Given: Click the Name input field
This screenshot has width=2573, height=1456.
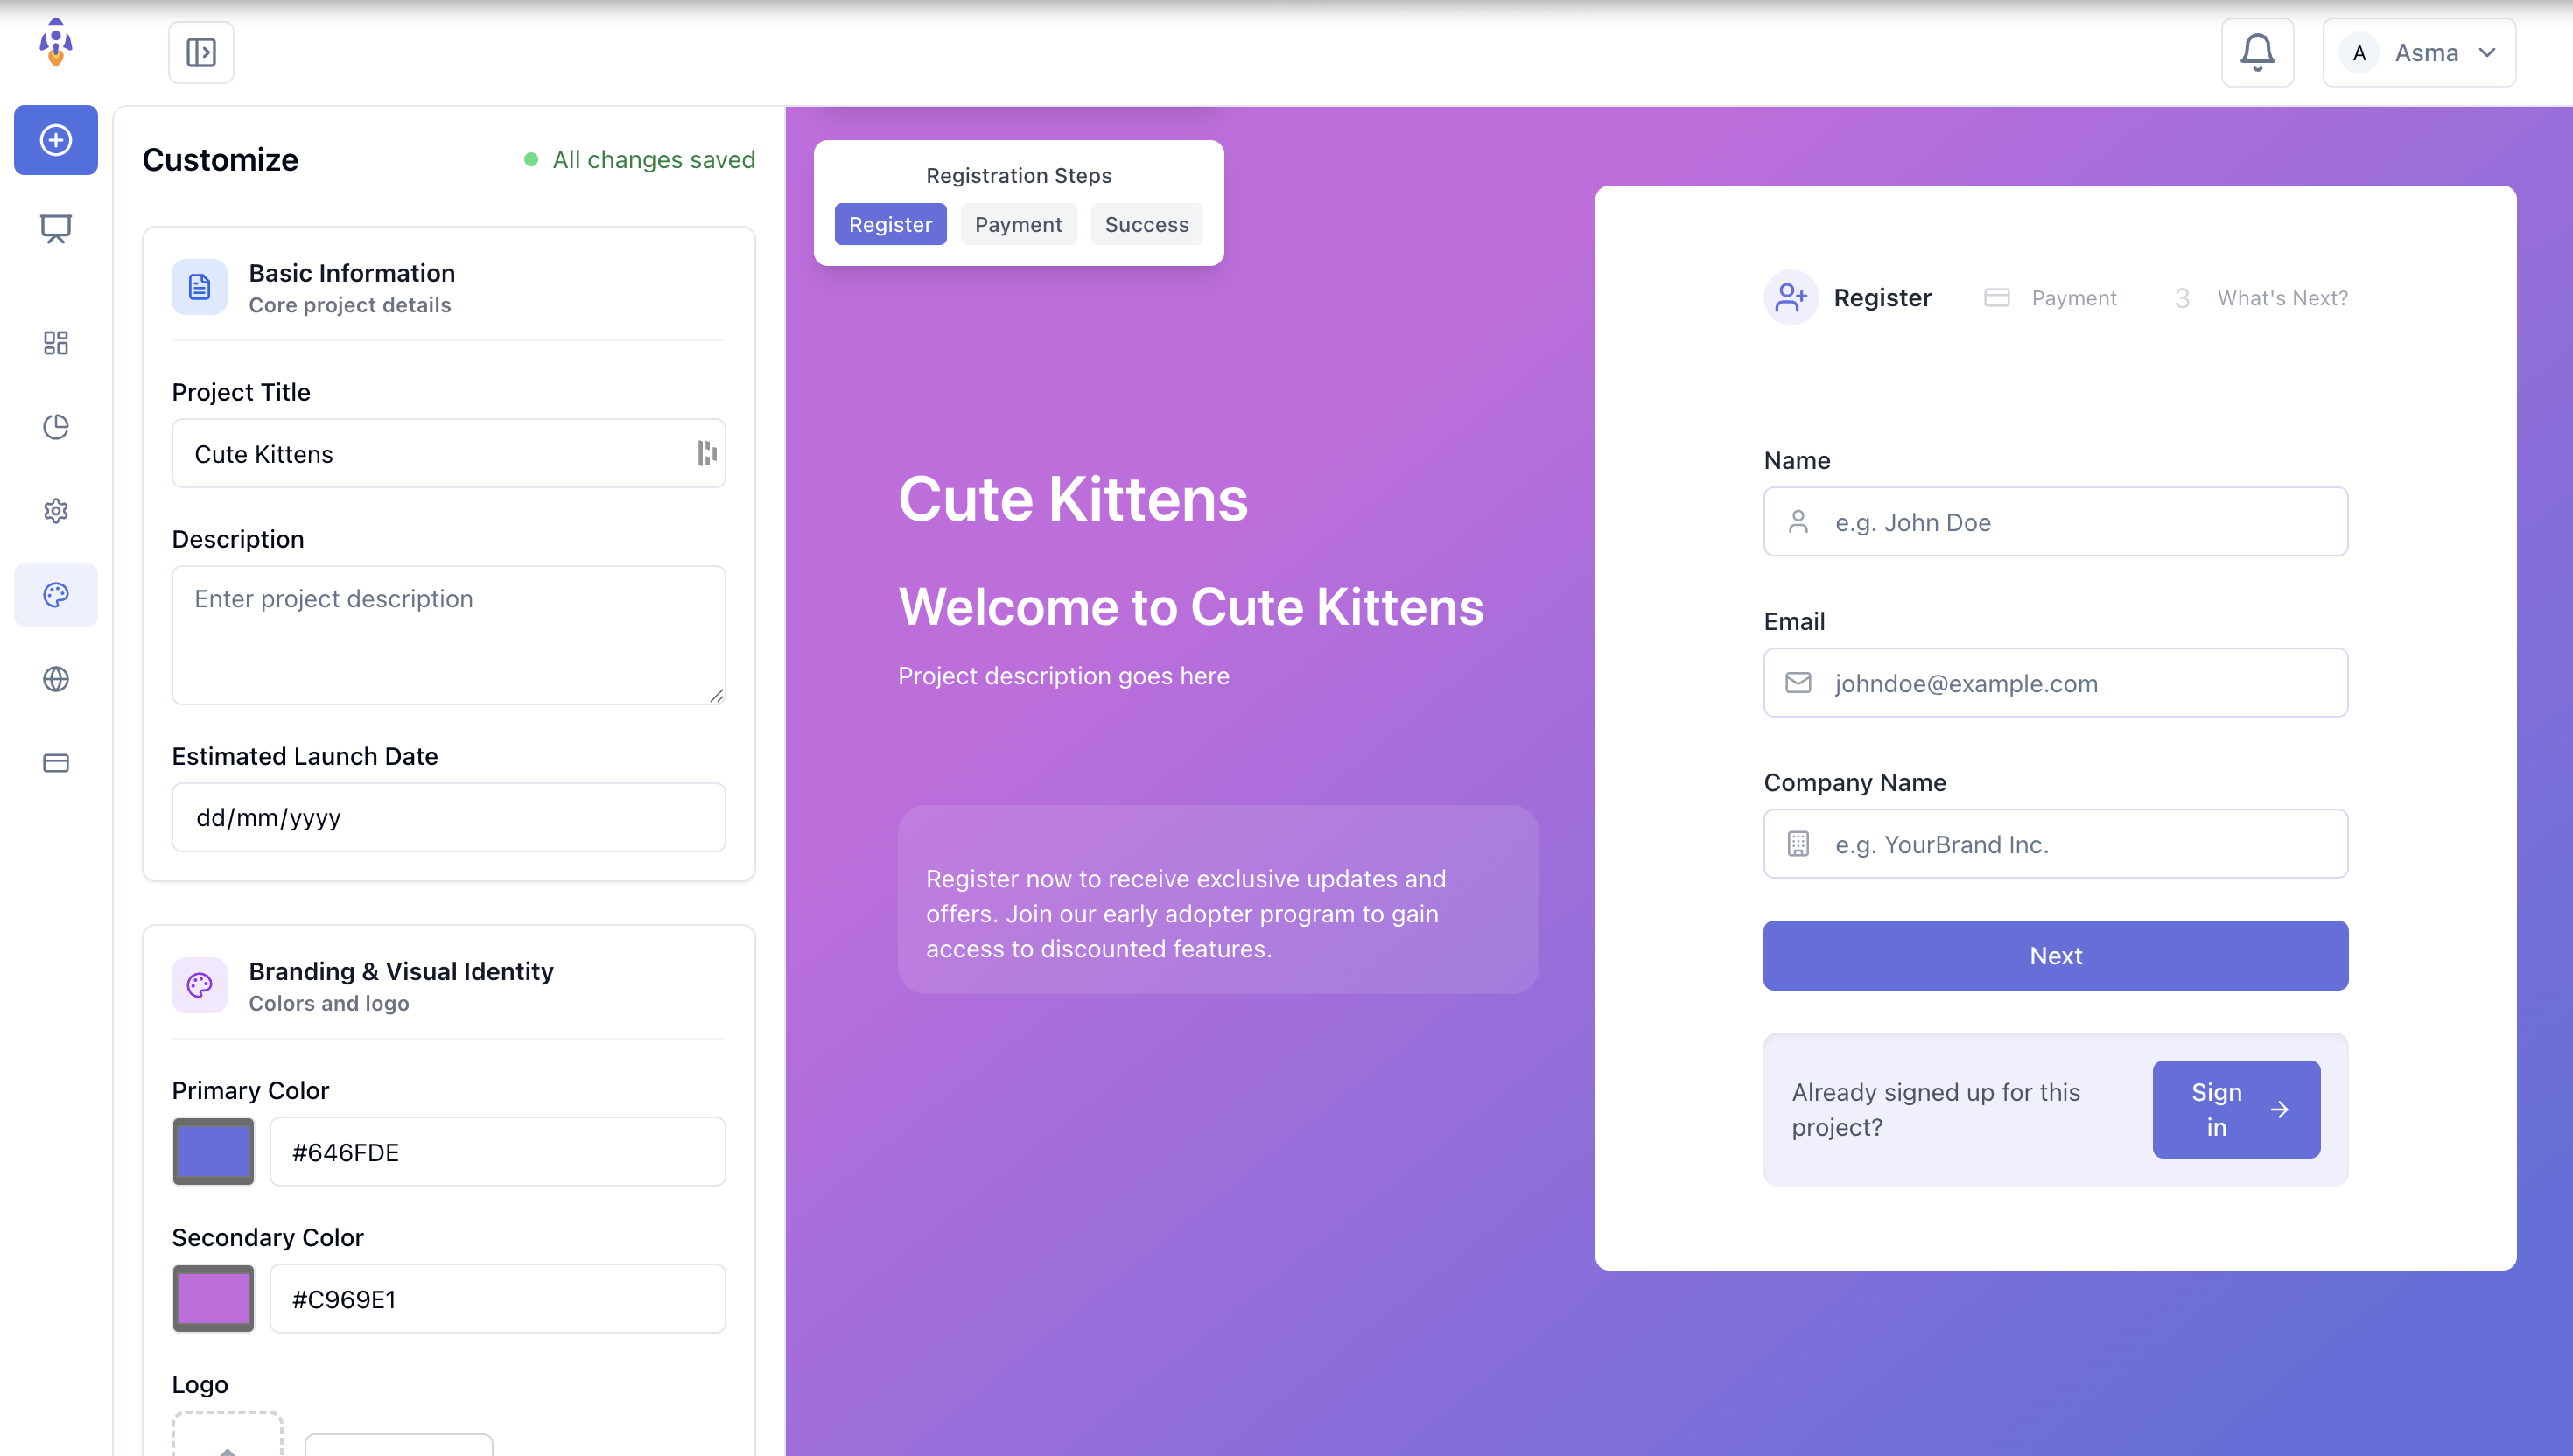Looking at the screenshot, I should coord(2055,522).
